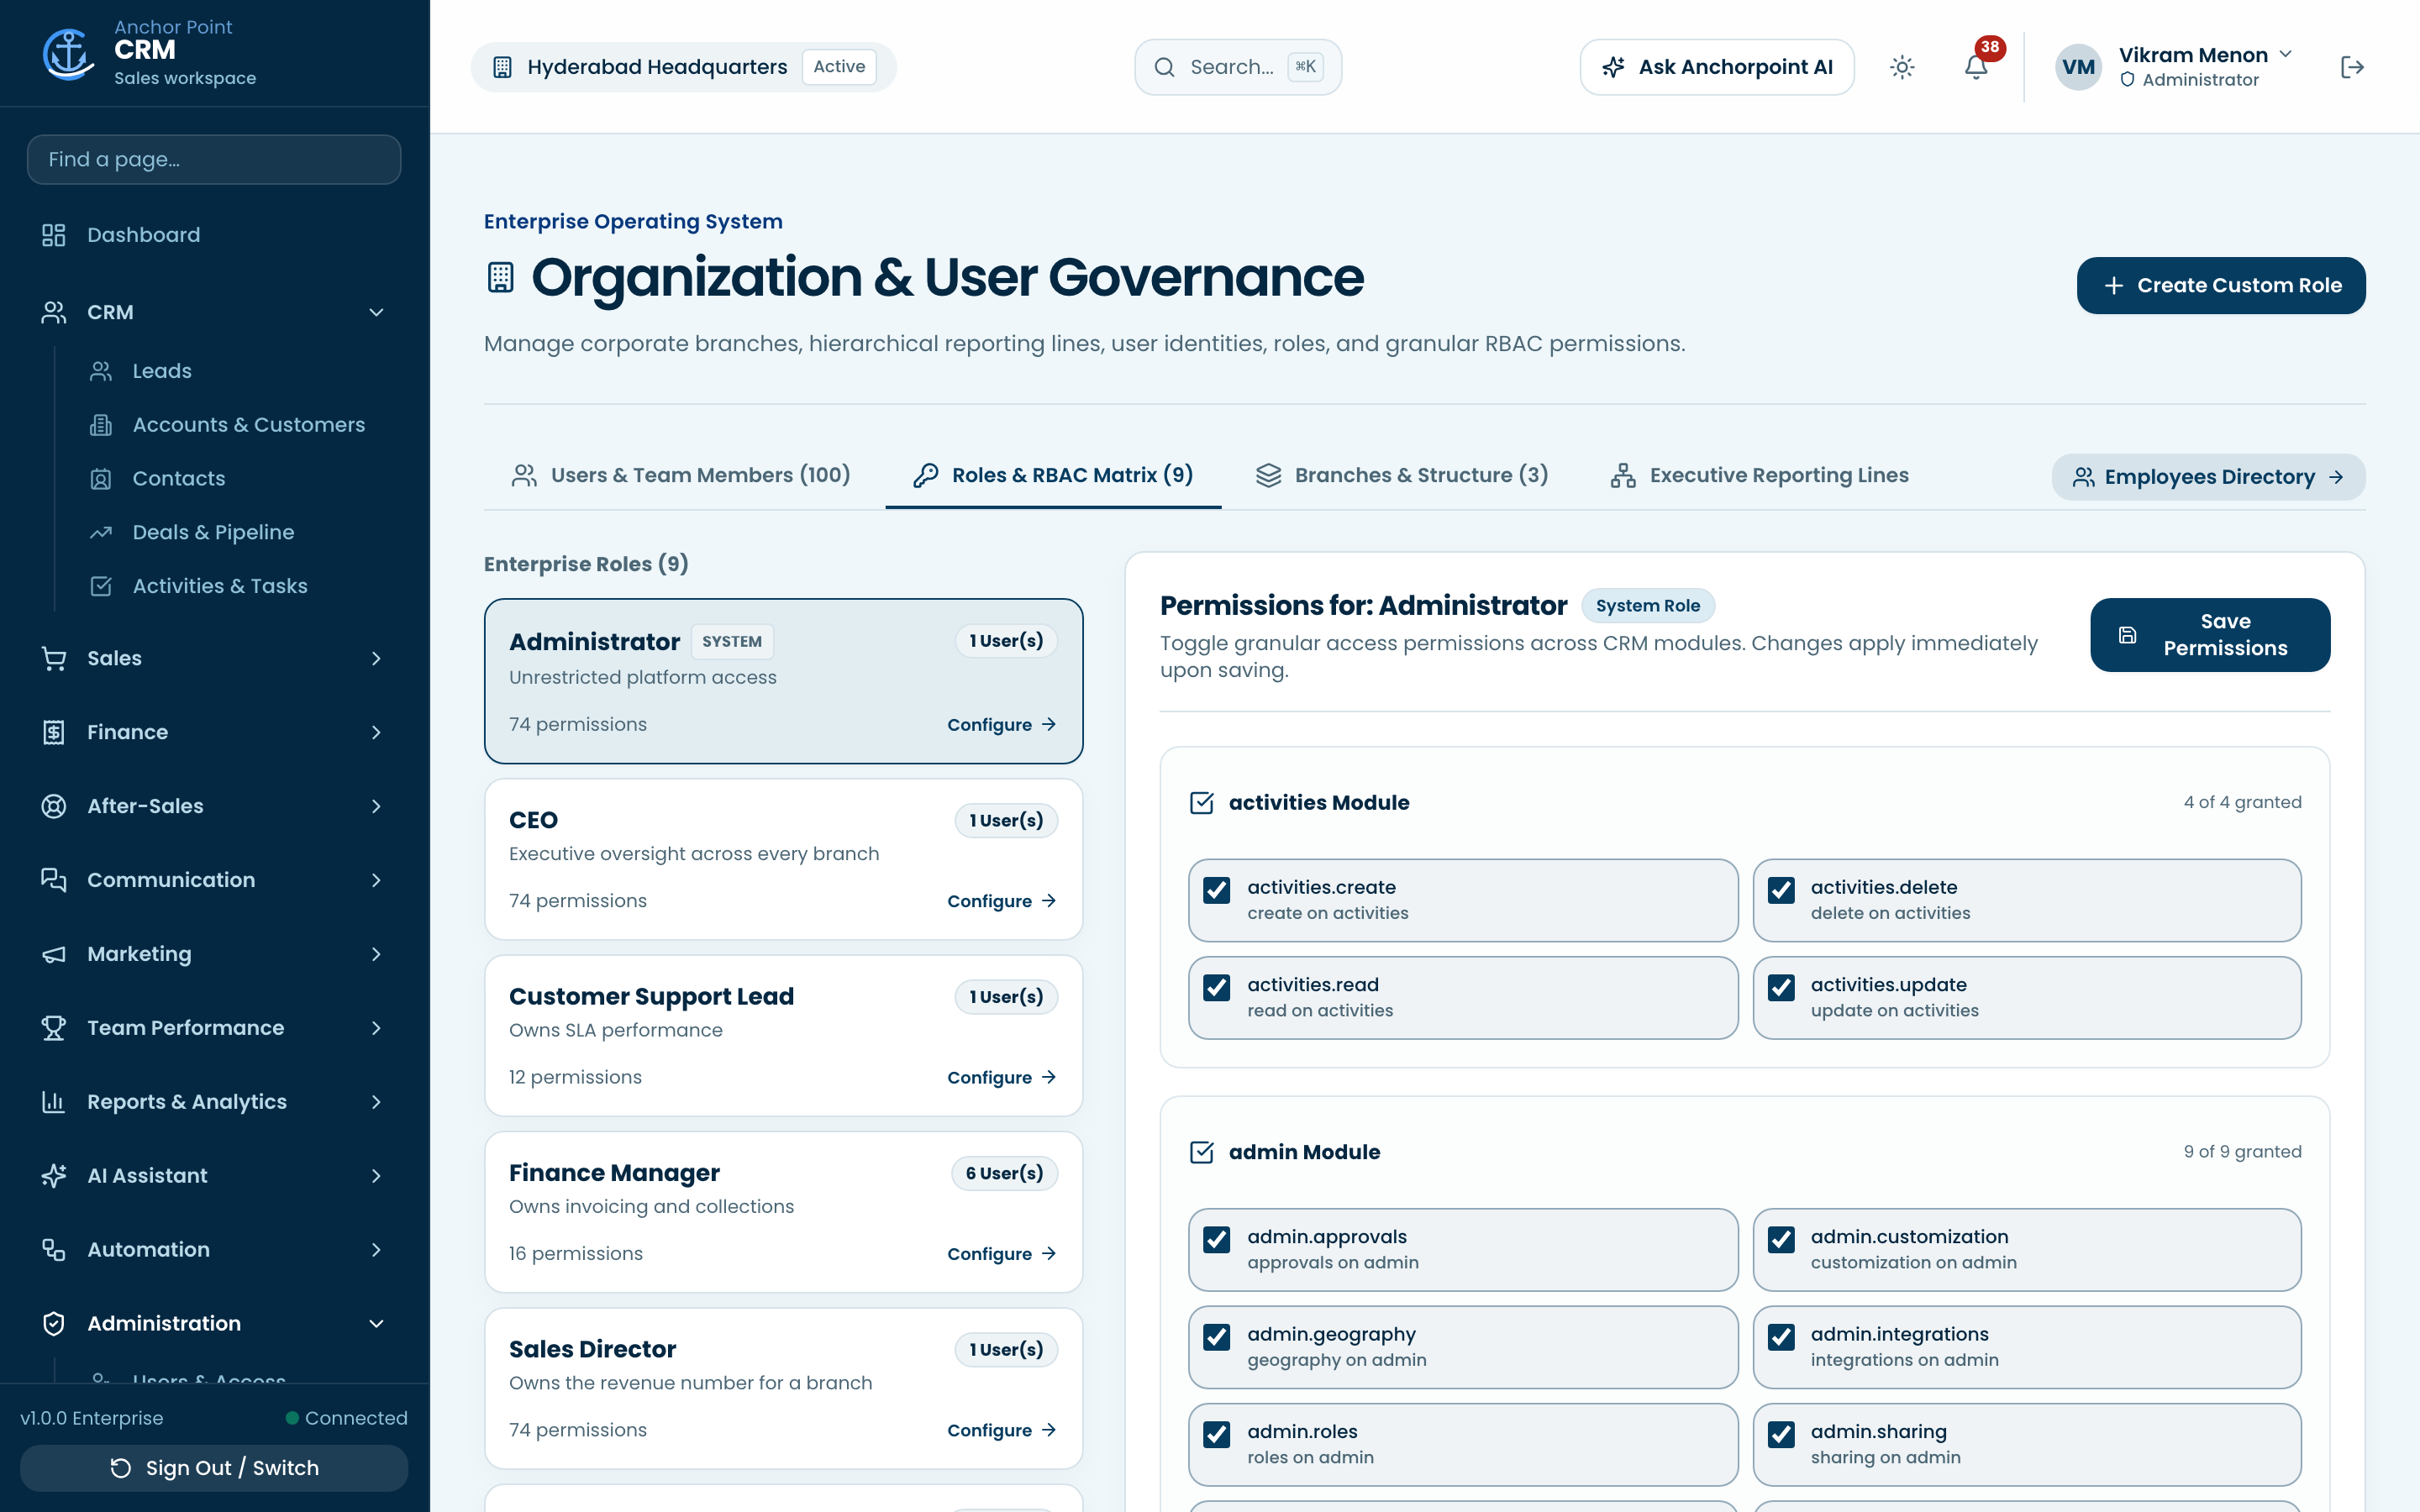
Task: Open Executive Reporting Lines tab
Action: [x=1760, y=476]
